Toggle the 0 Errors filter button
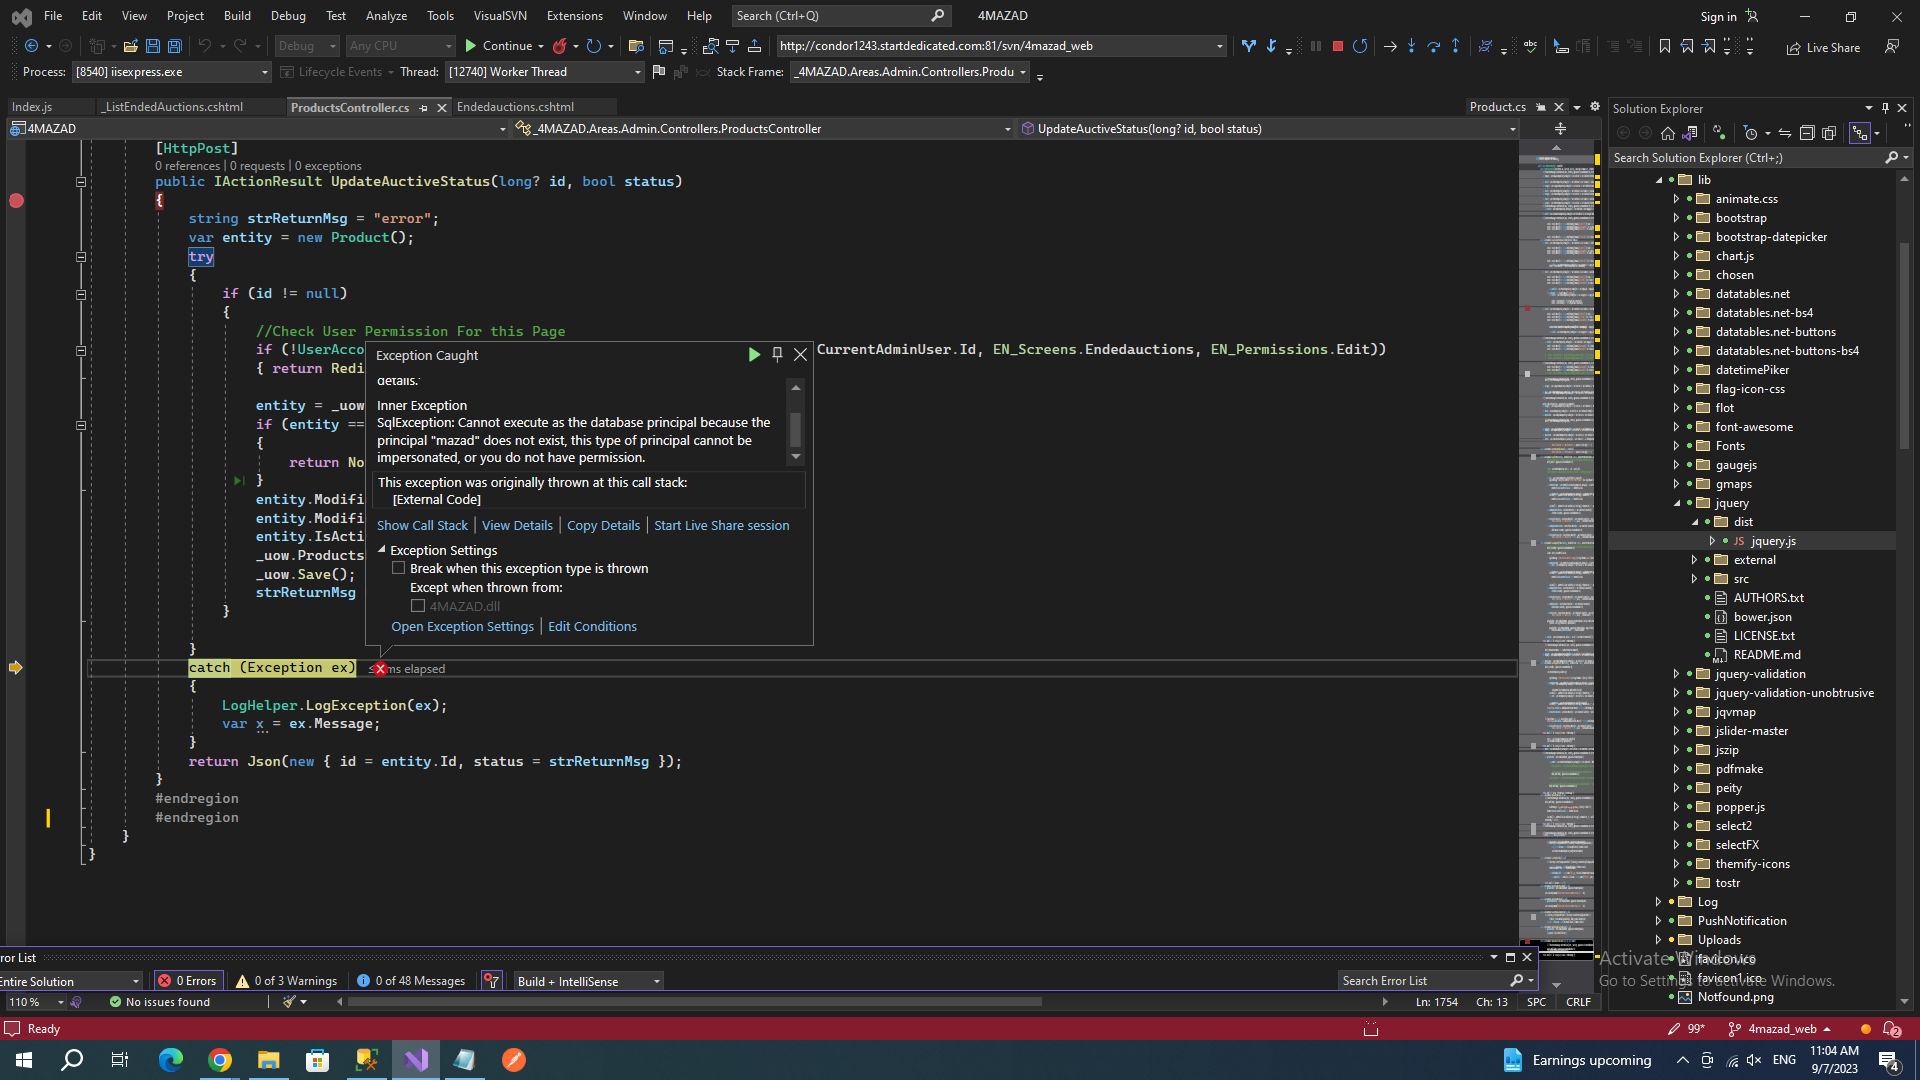 coord(188,981)
